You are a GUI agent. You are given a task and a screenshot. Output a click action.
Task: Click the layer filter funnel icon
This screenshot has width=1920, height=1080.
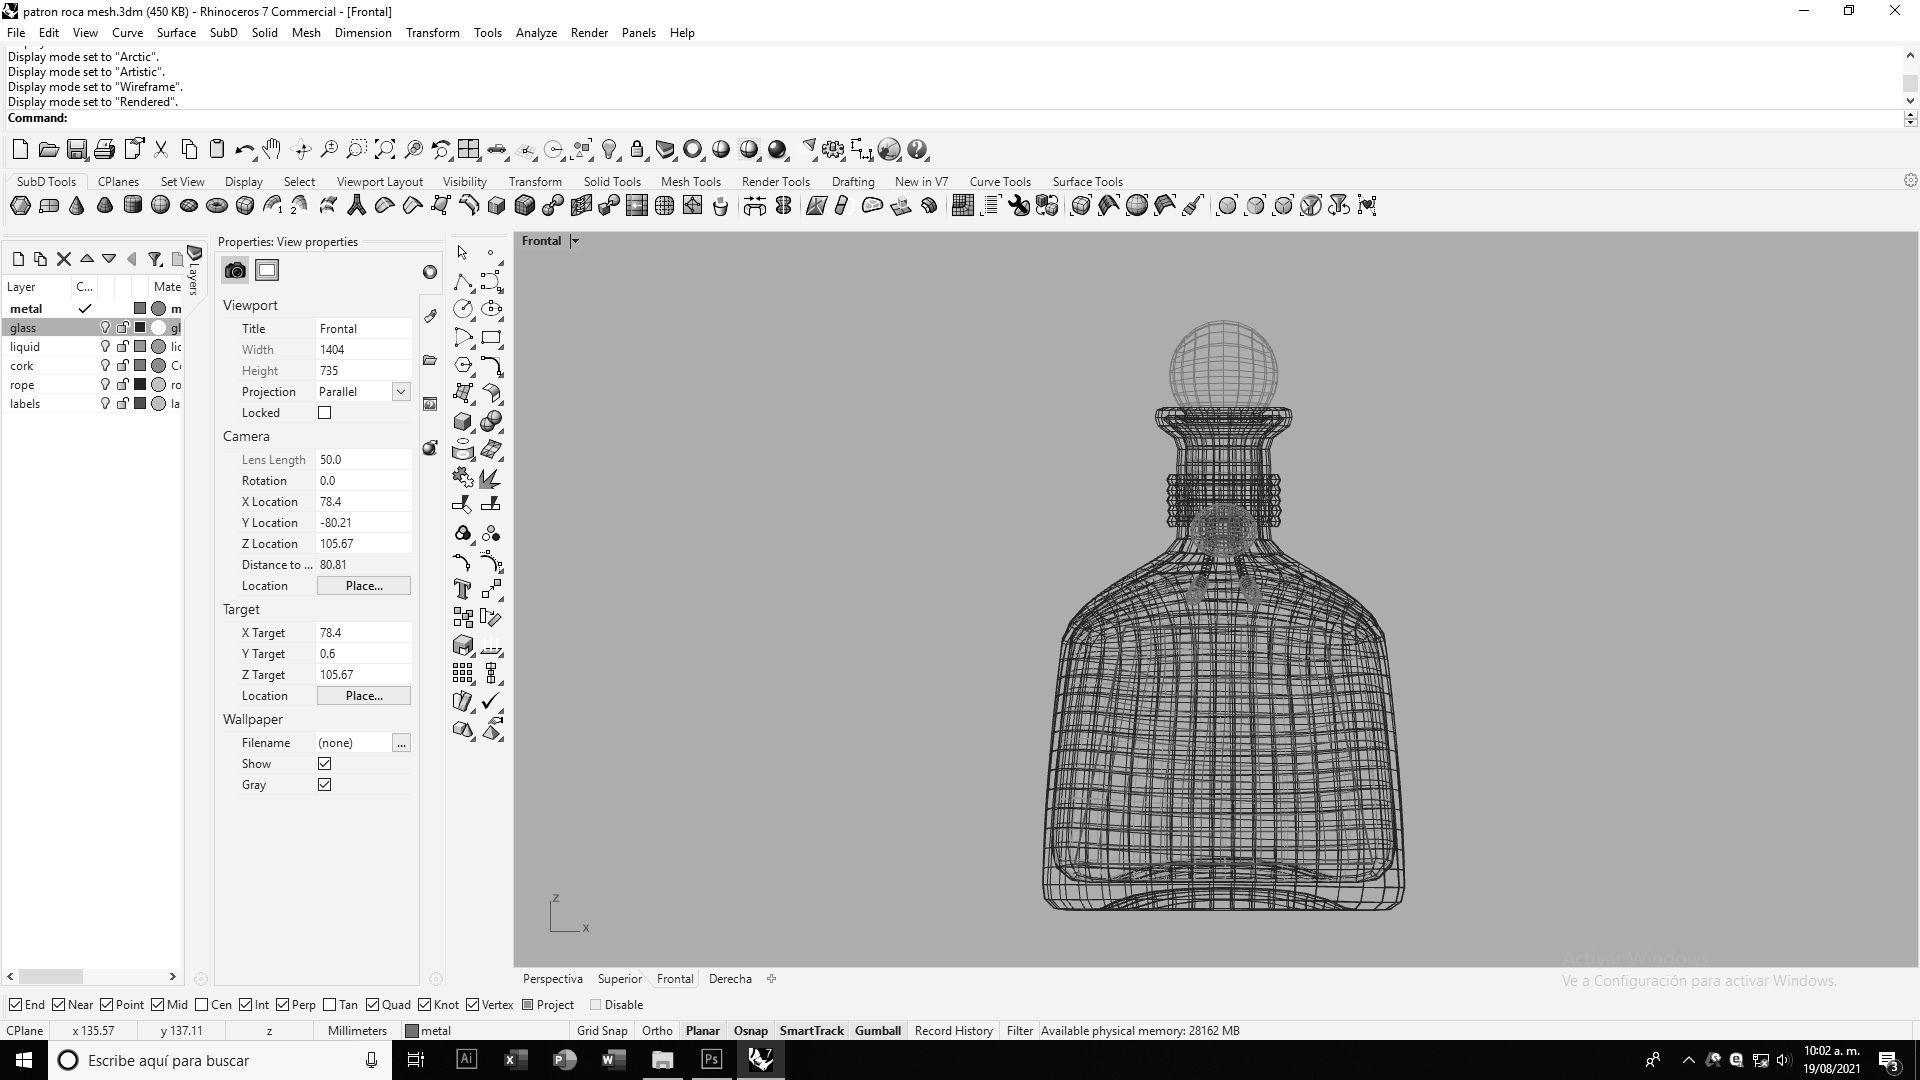155,259
